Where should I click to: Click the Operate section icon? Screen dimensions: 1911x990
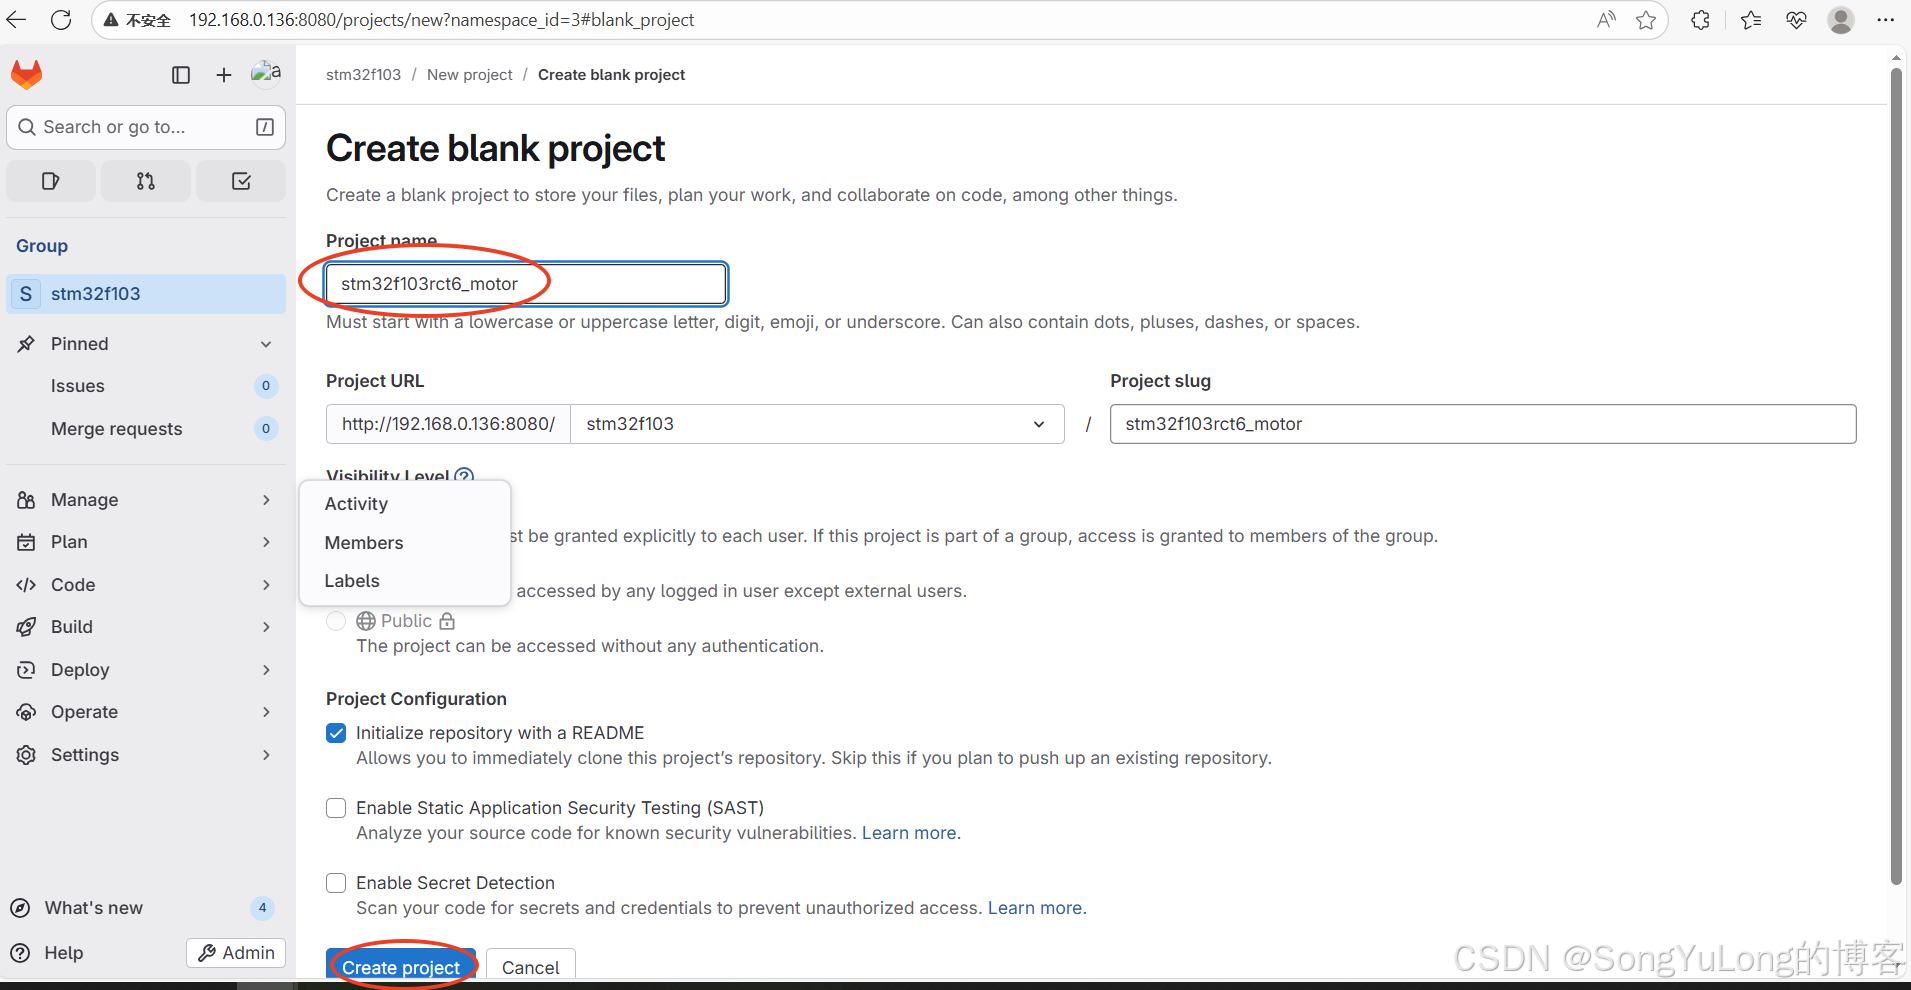[27, 712]
